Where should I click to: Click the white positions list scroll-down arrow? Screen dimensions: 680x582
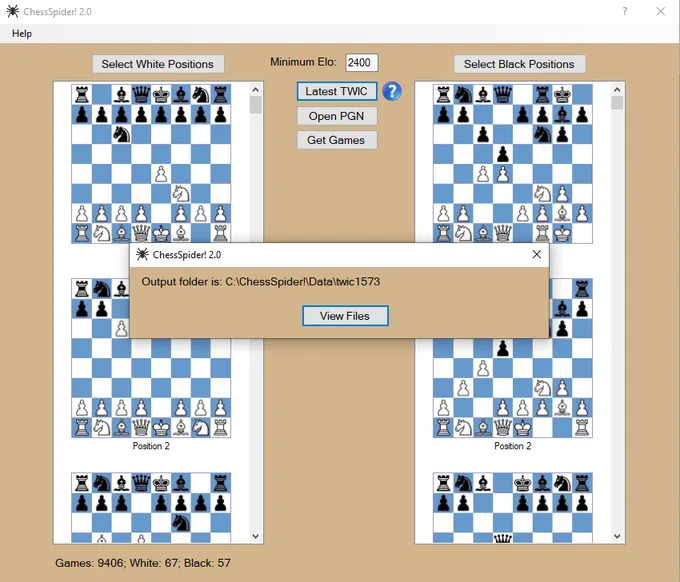tap(255, 536)
